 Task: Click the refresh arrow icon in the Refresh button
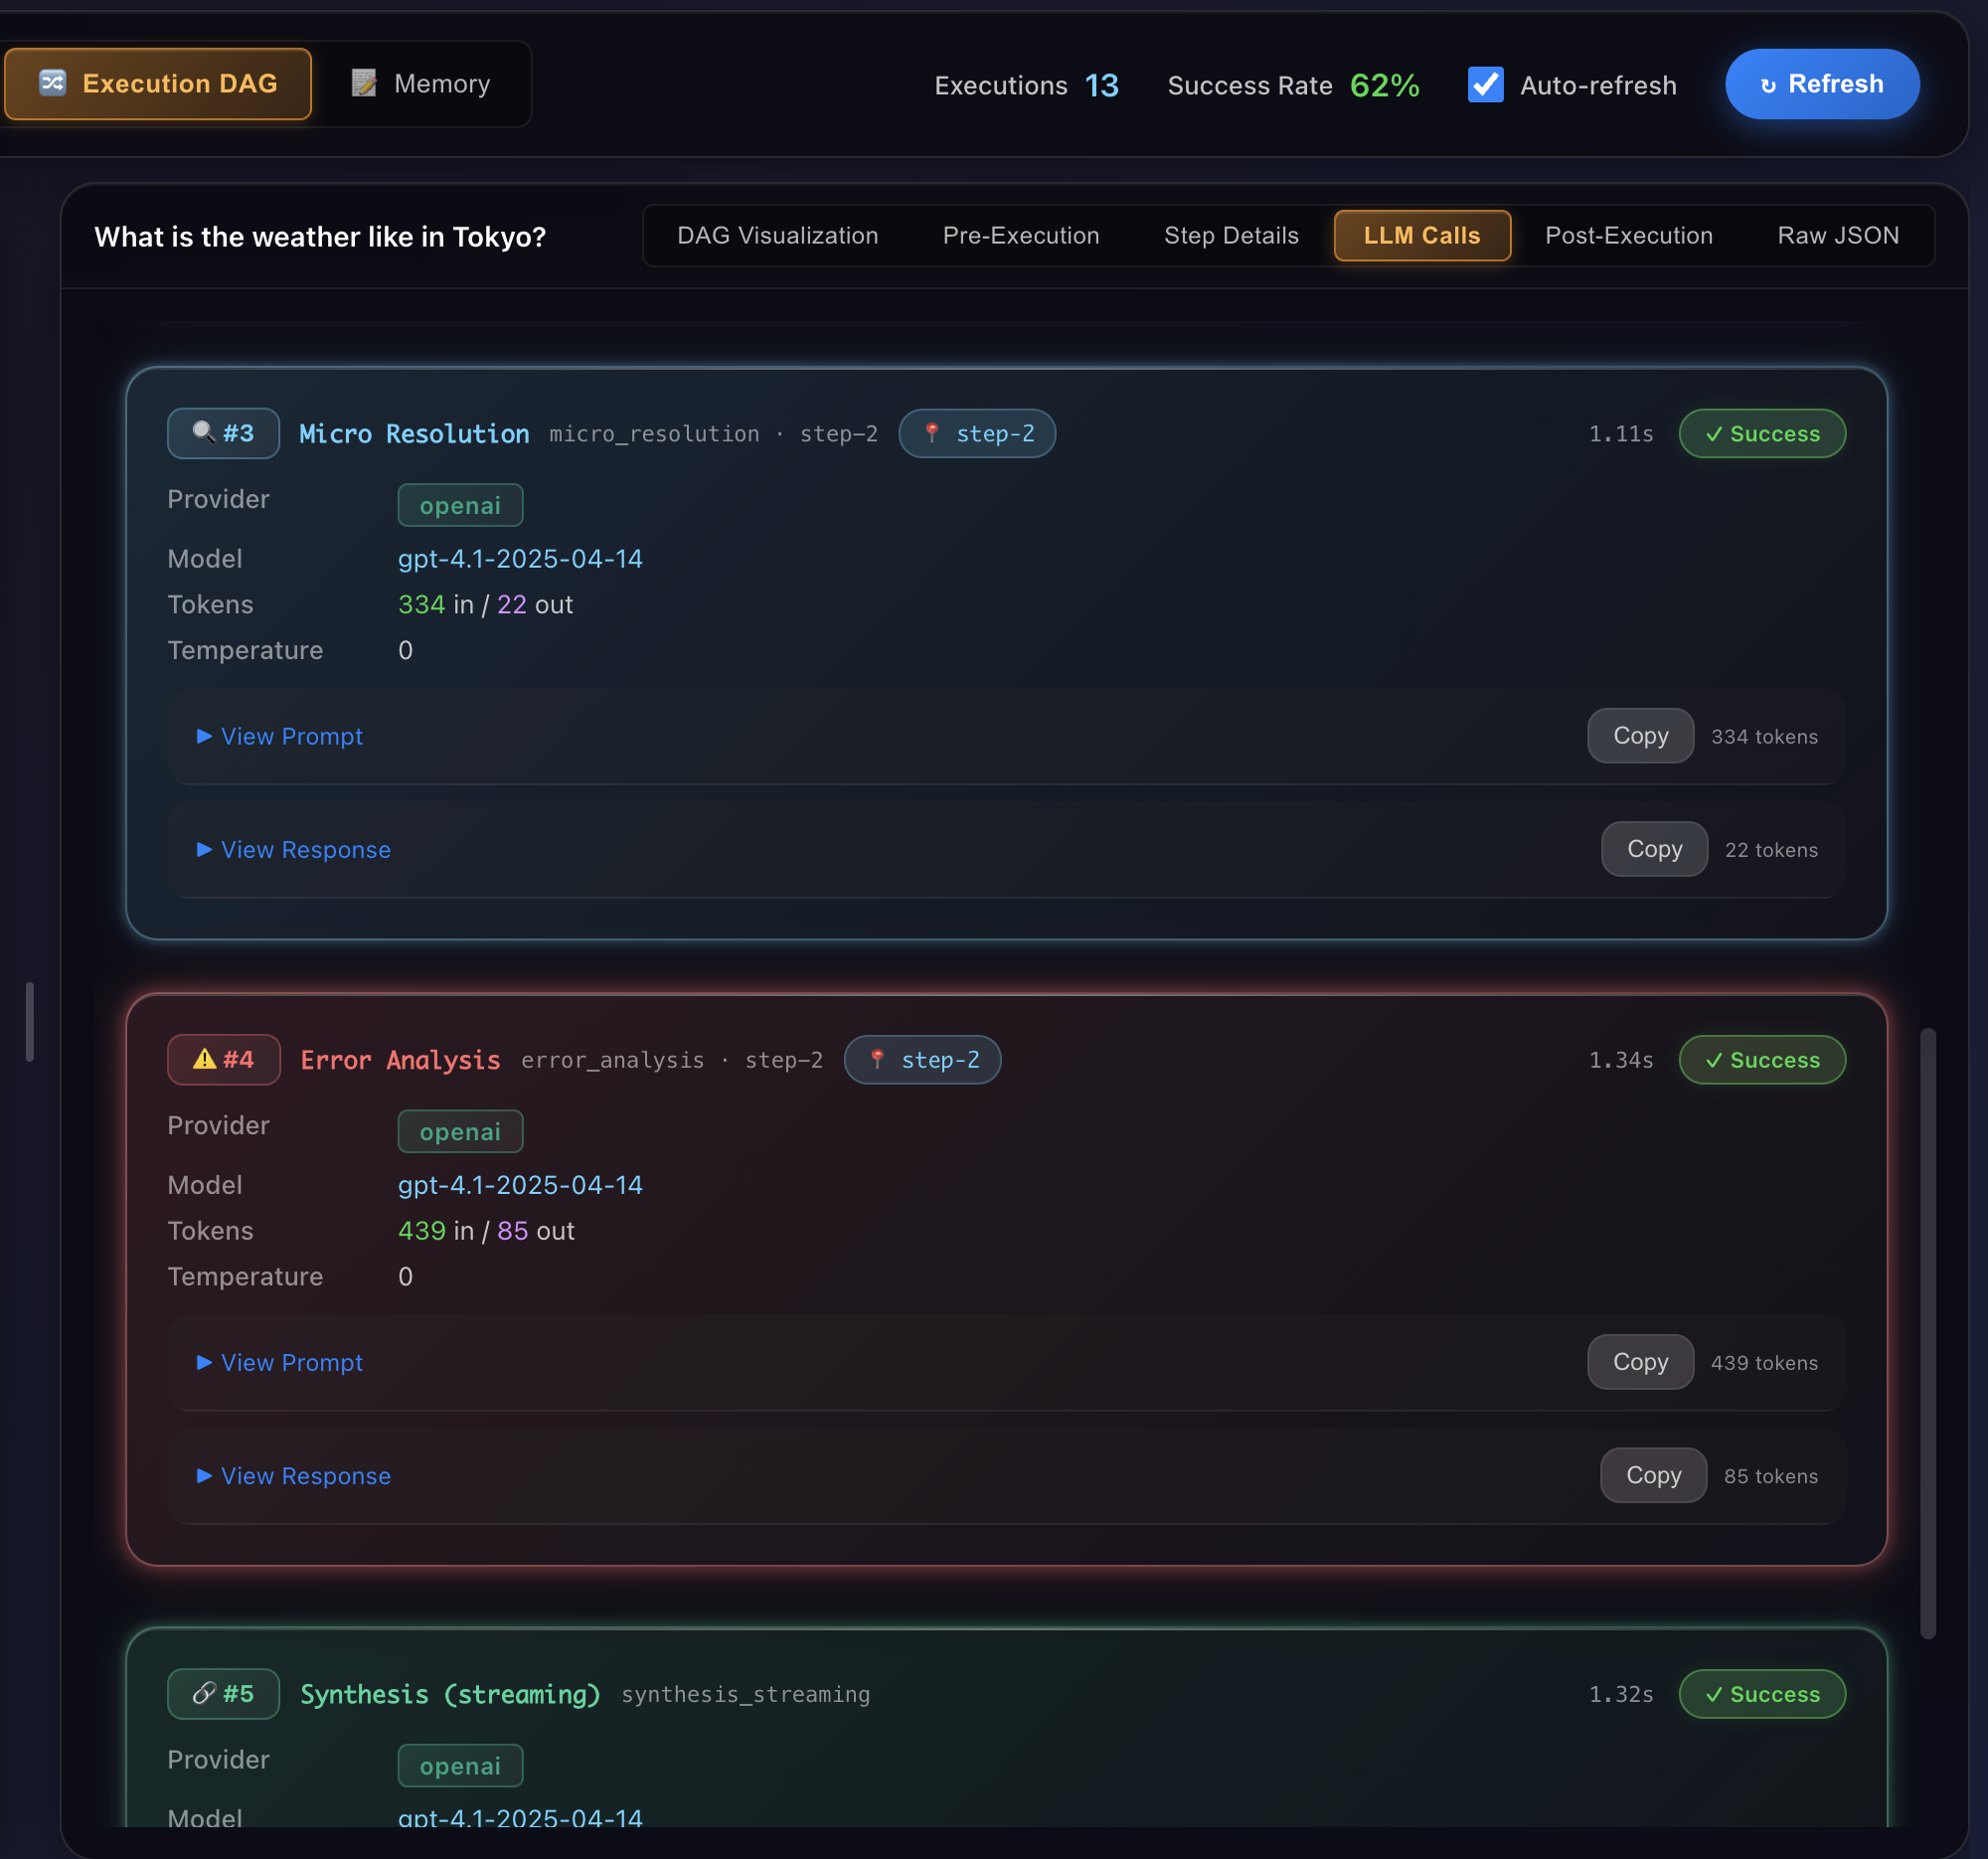coord(1768,85)
